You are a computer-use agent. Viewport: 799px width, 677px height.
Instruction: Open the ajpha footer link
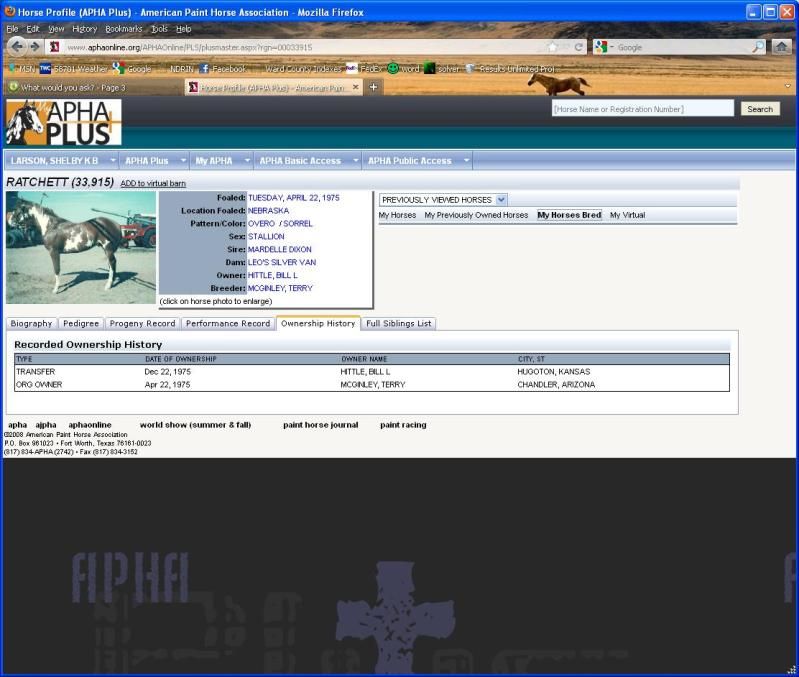pyautogui.click(x=46, y=425)
